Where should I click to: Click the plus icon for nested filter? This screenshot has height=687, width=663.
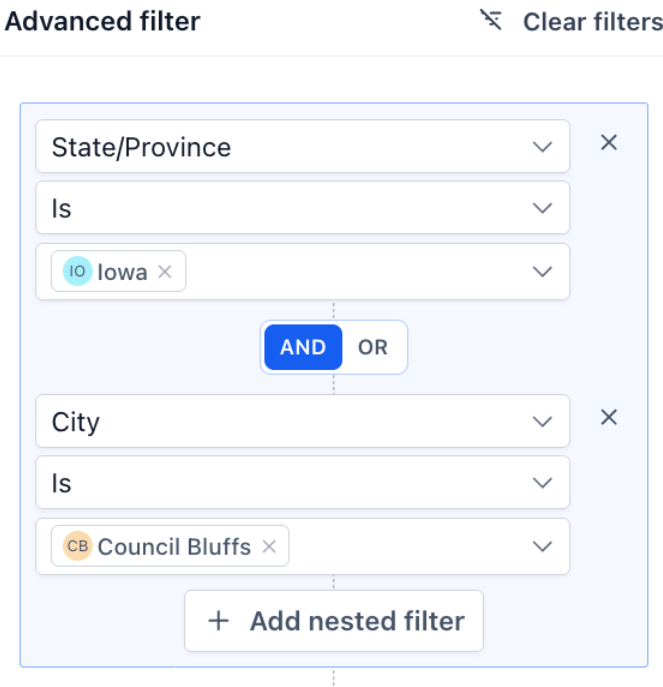click(x=218, y=621)
